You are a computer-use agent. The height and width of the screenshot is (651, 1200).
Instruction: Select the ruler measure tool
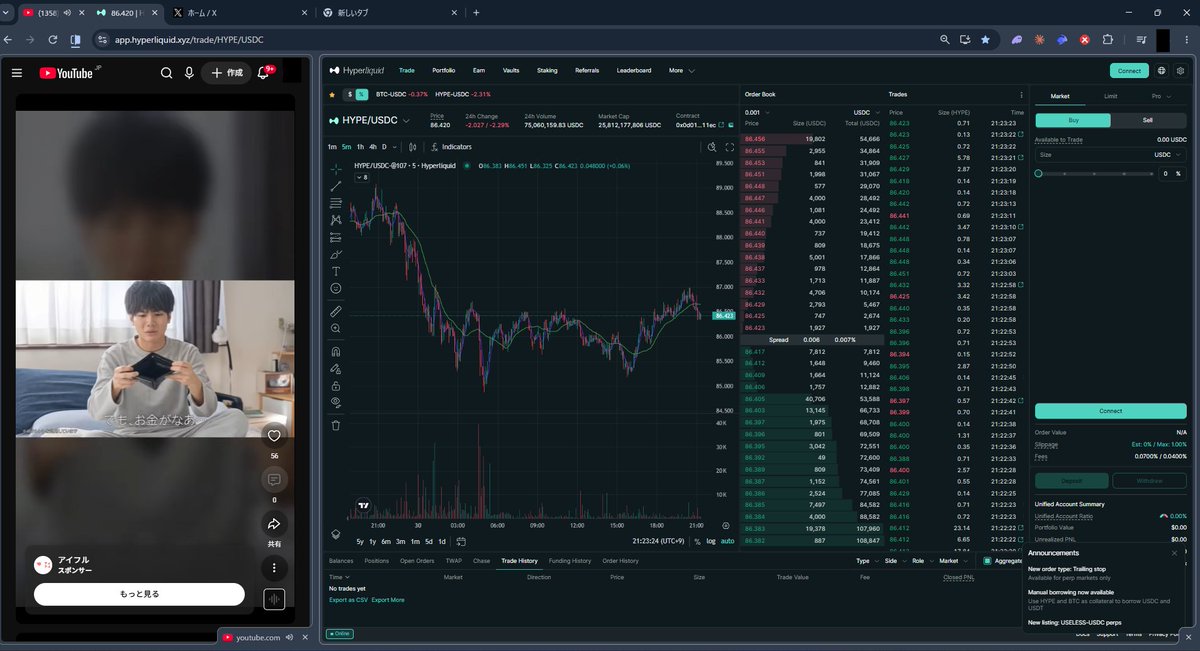pos(336,311)
